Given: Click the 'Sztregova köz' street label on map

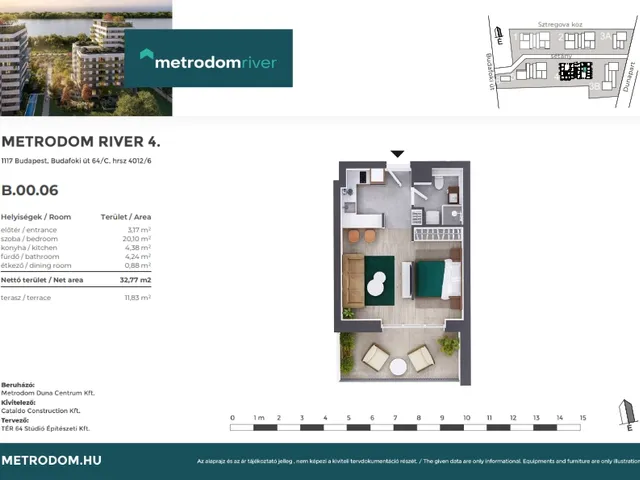Looking at the screenshot, I should click(x=560, y=24).
